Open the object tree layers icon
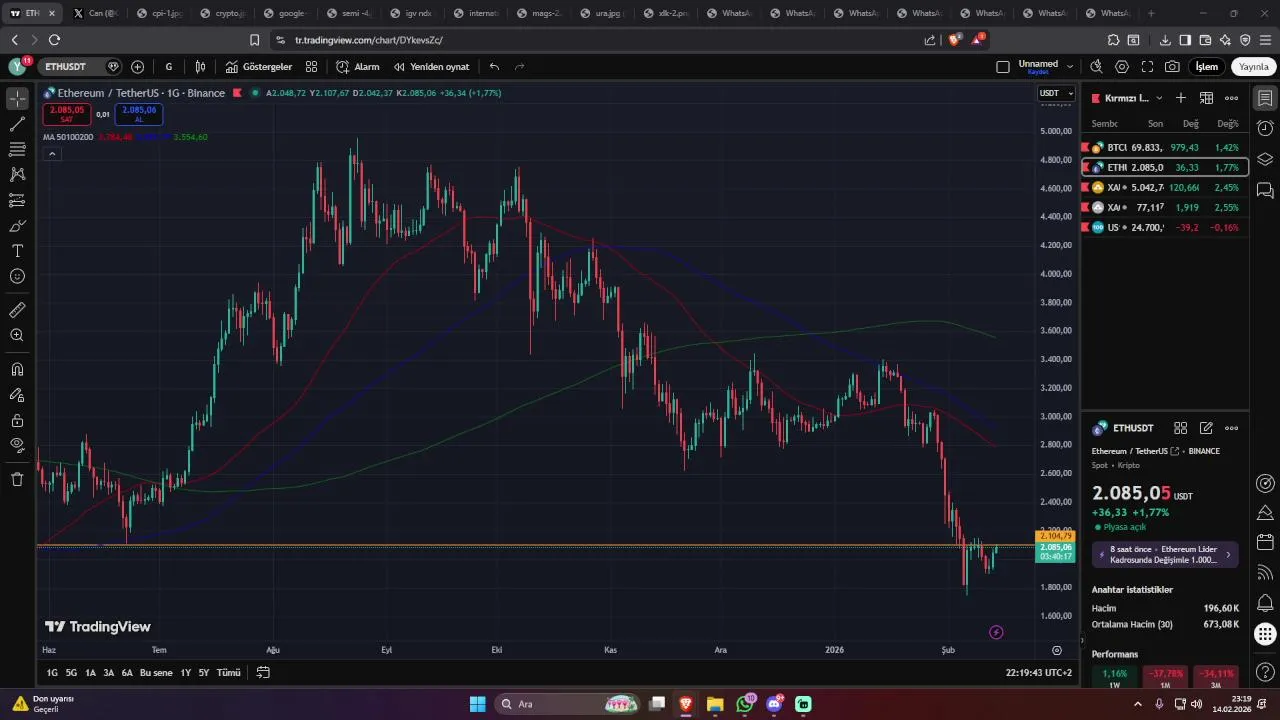Screen dimensions: 1280x720 coord(1265,159)
